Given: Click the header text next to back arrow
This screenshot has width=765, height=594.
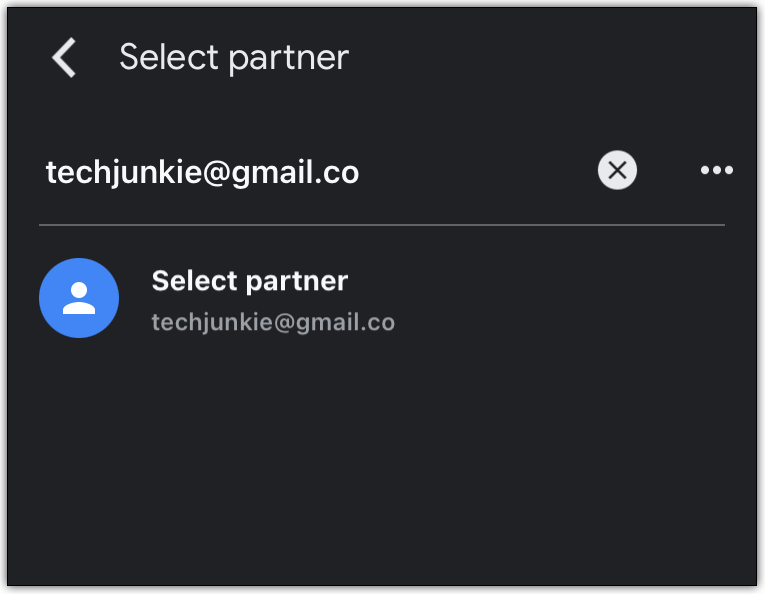Looking at the screenshot, I should point(234,57).
